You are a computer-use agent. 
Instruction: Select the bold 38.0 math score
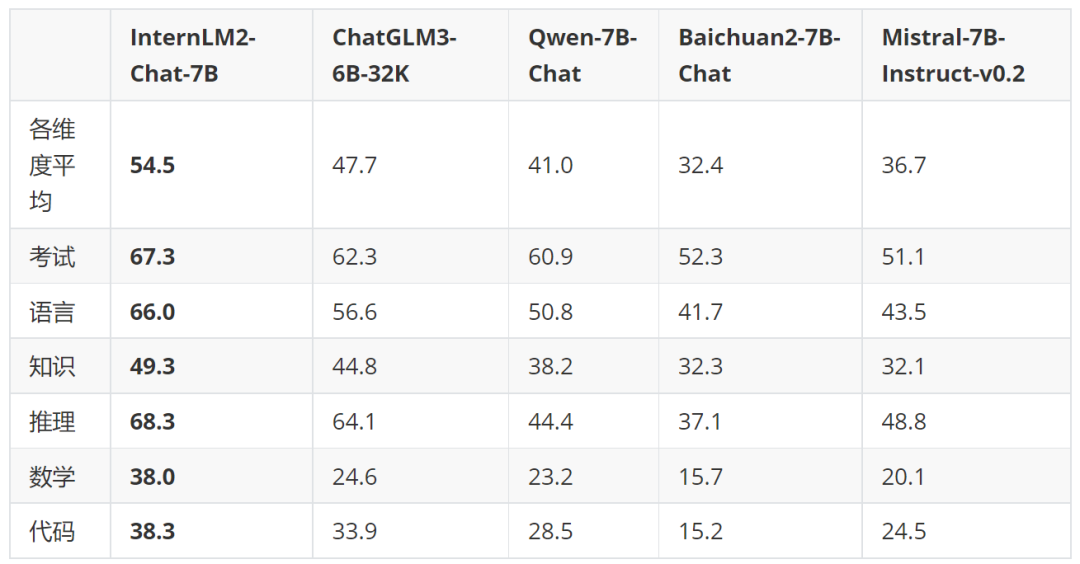click(152, 477)
